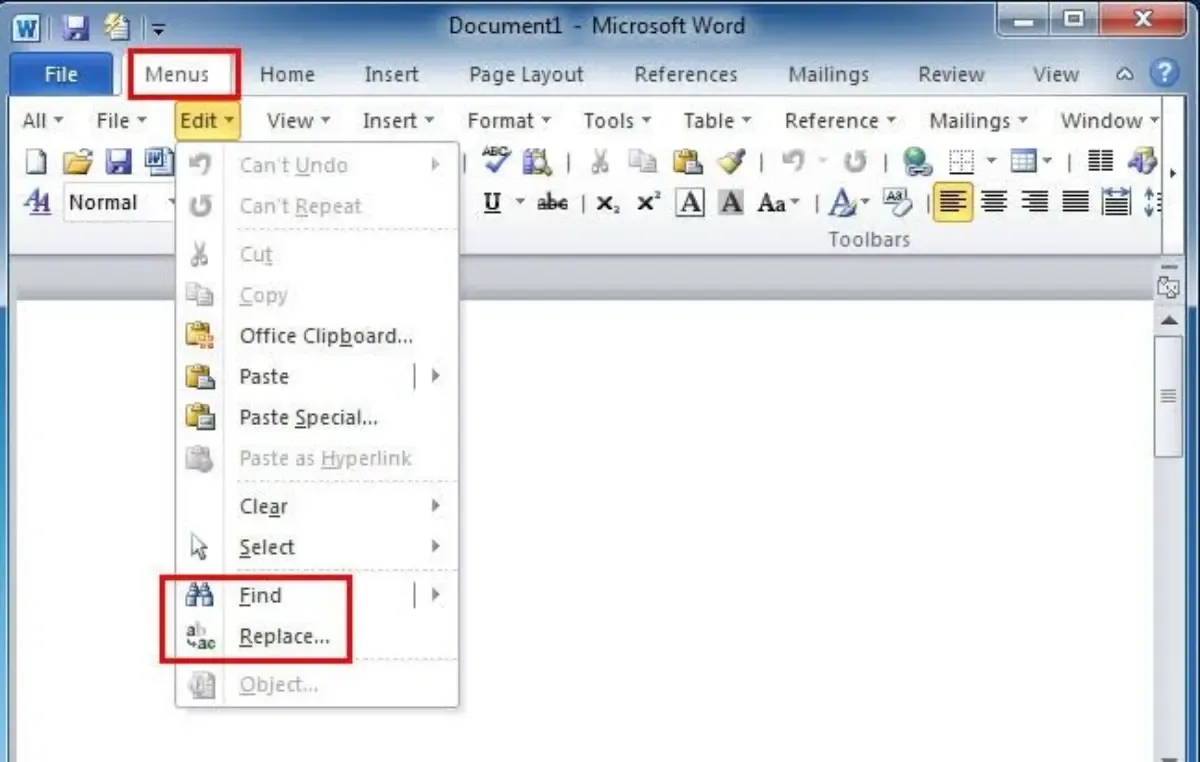1200x762 pixels.
Task: Toggle Distributed alignment
Action: (1116, 203)
